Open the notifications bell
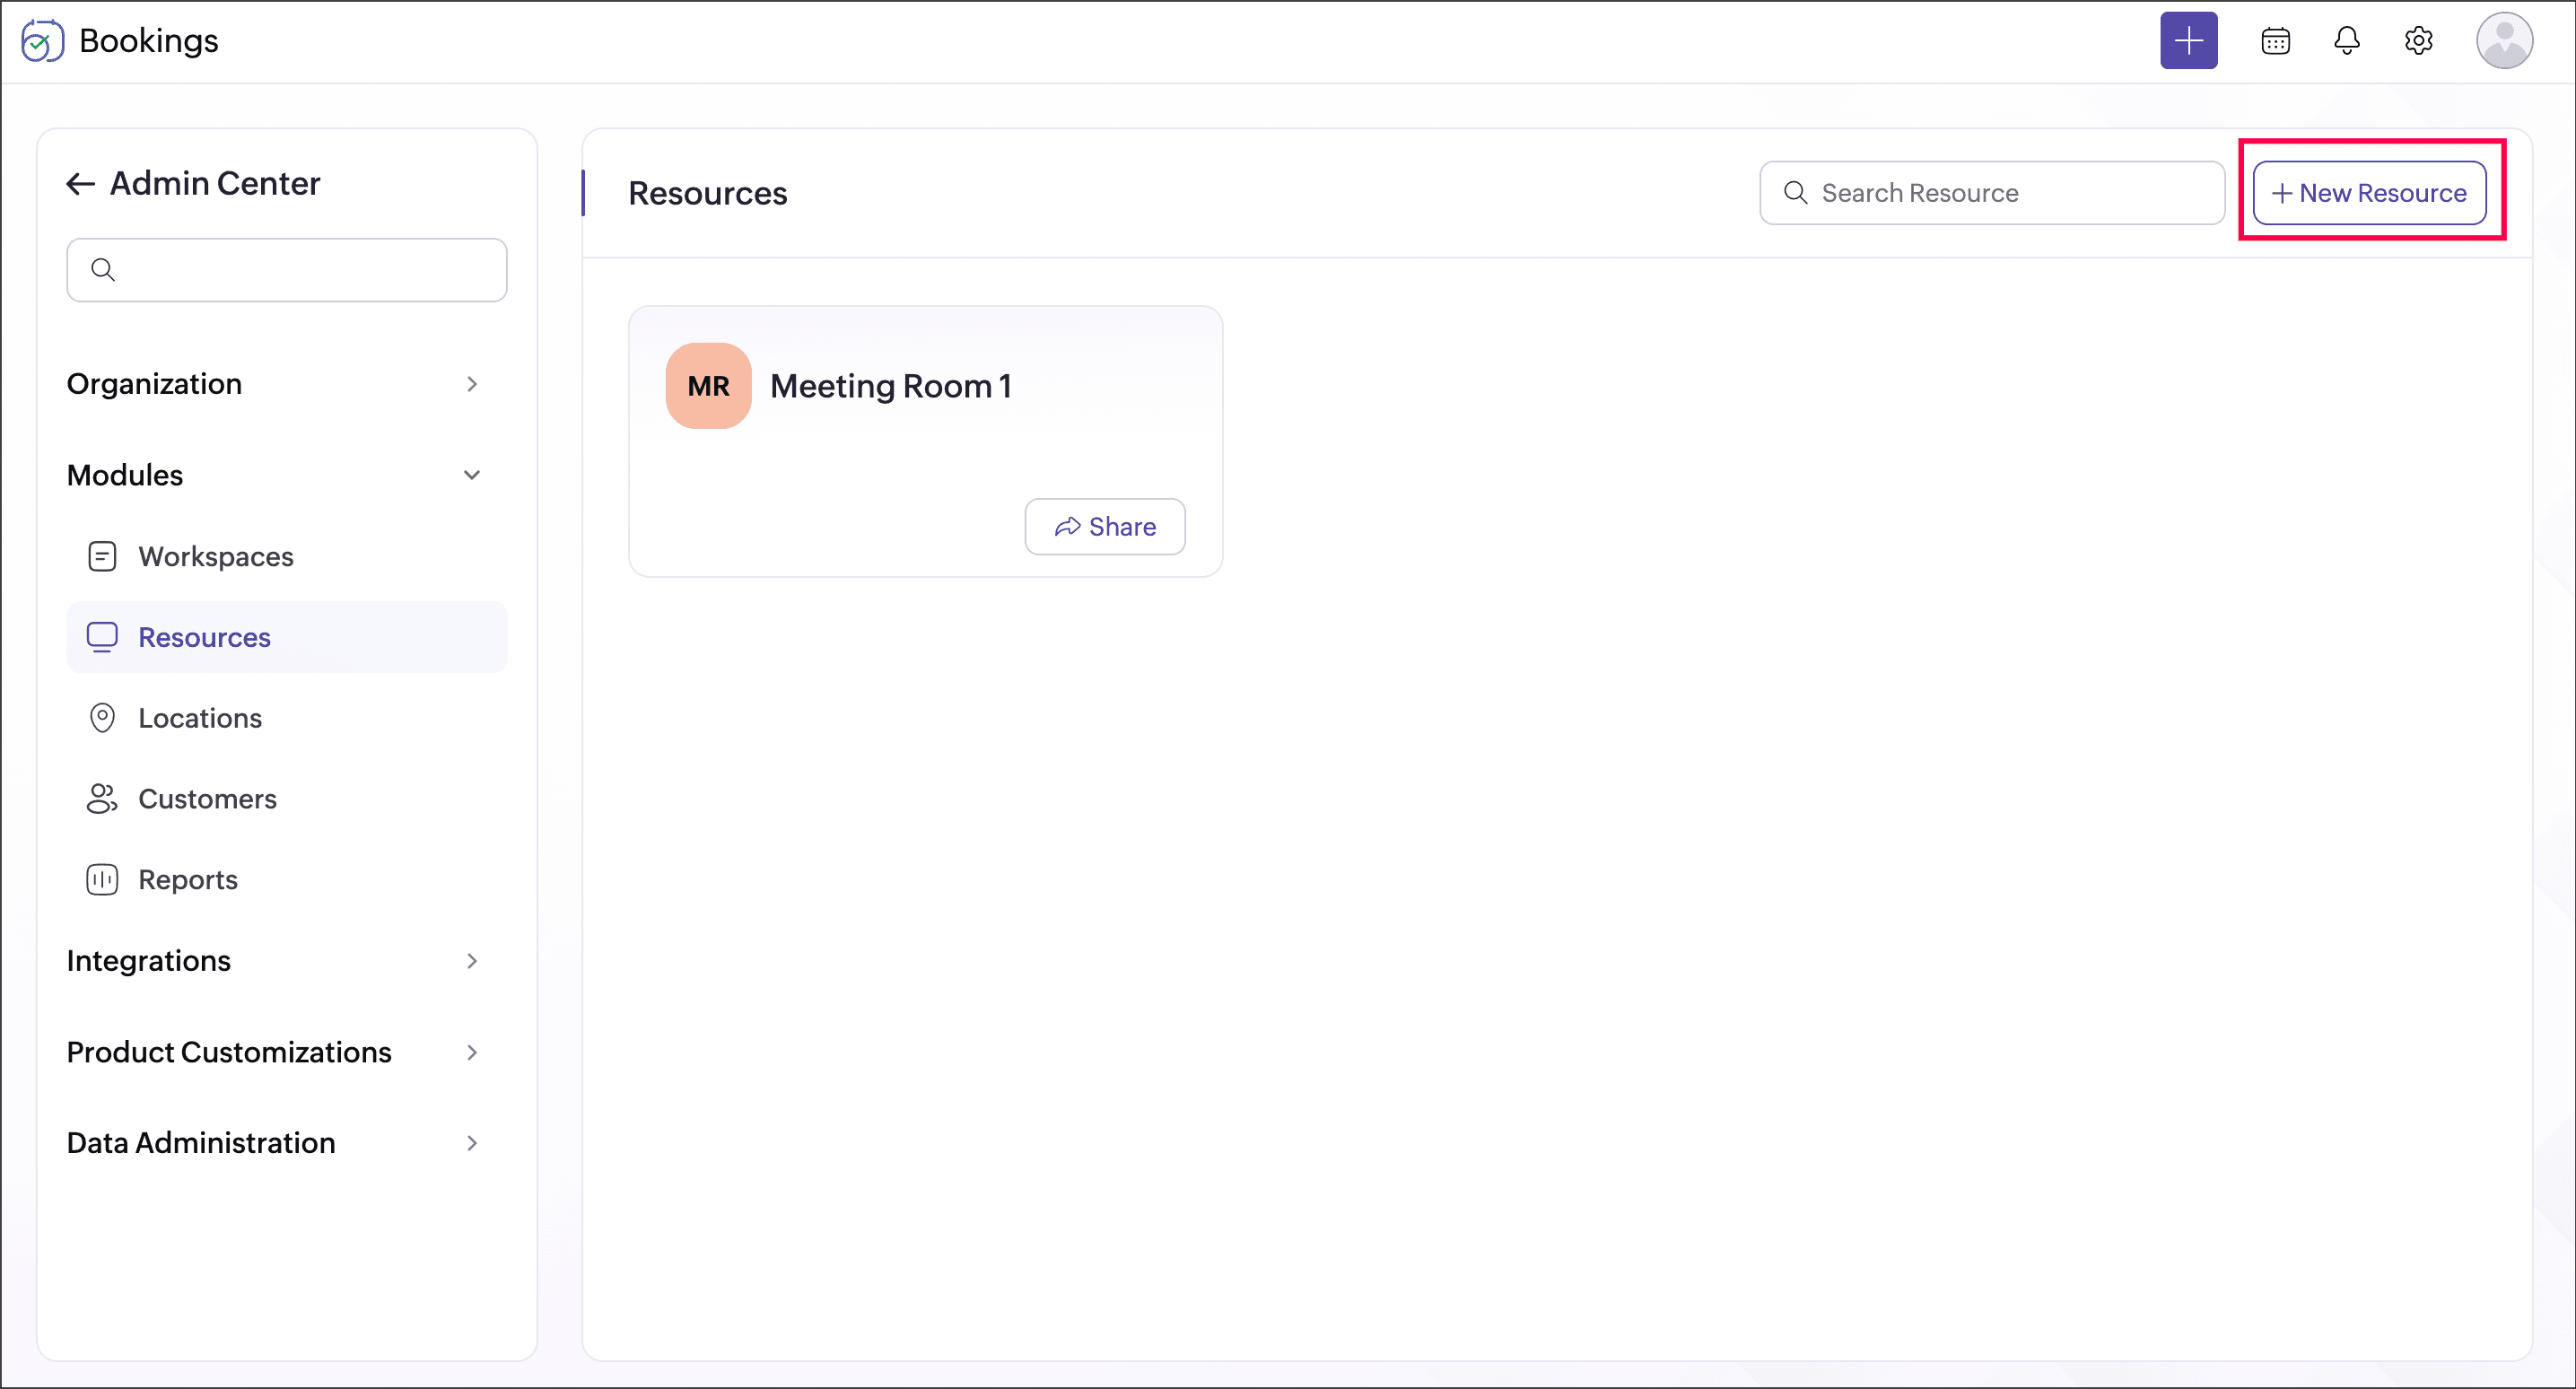 (2346, 41)
